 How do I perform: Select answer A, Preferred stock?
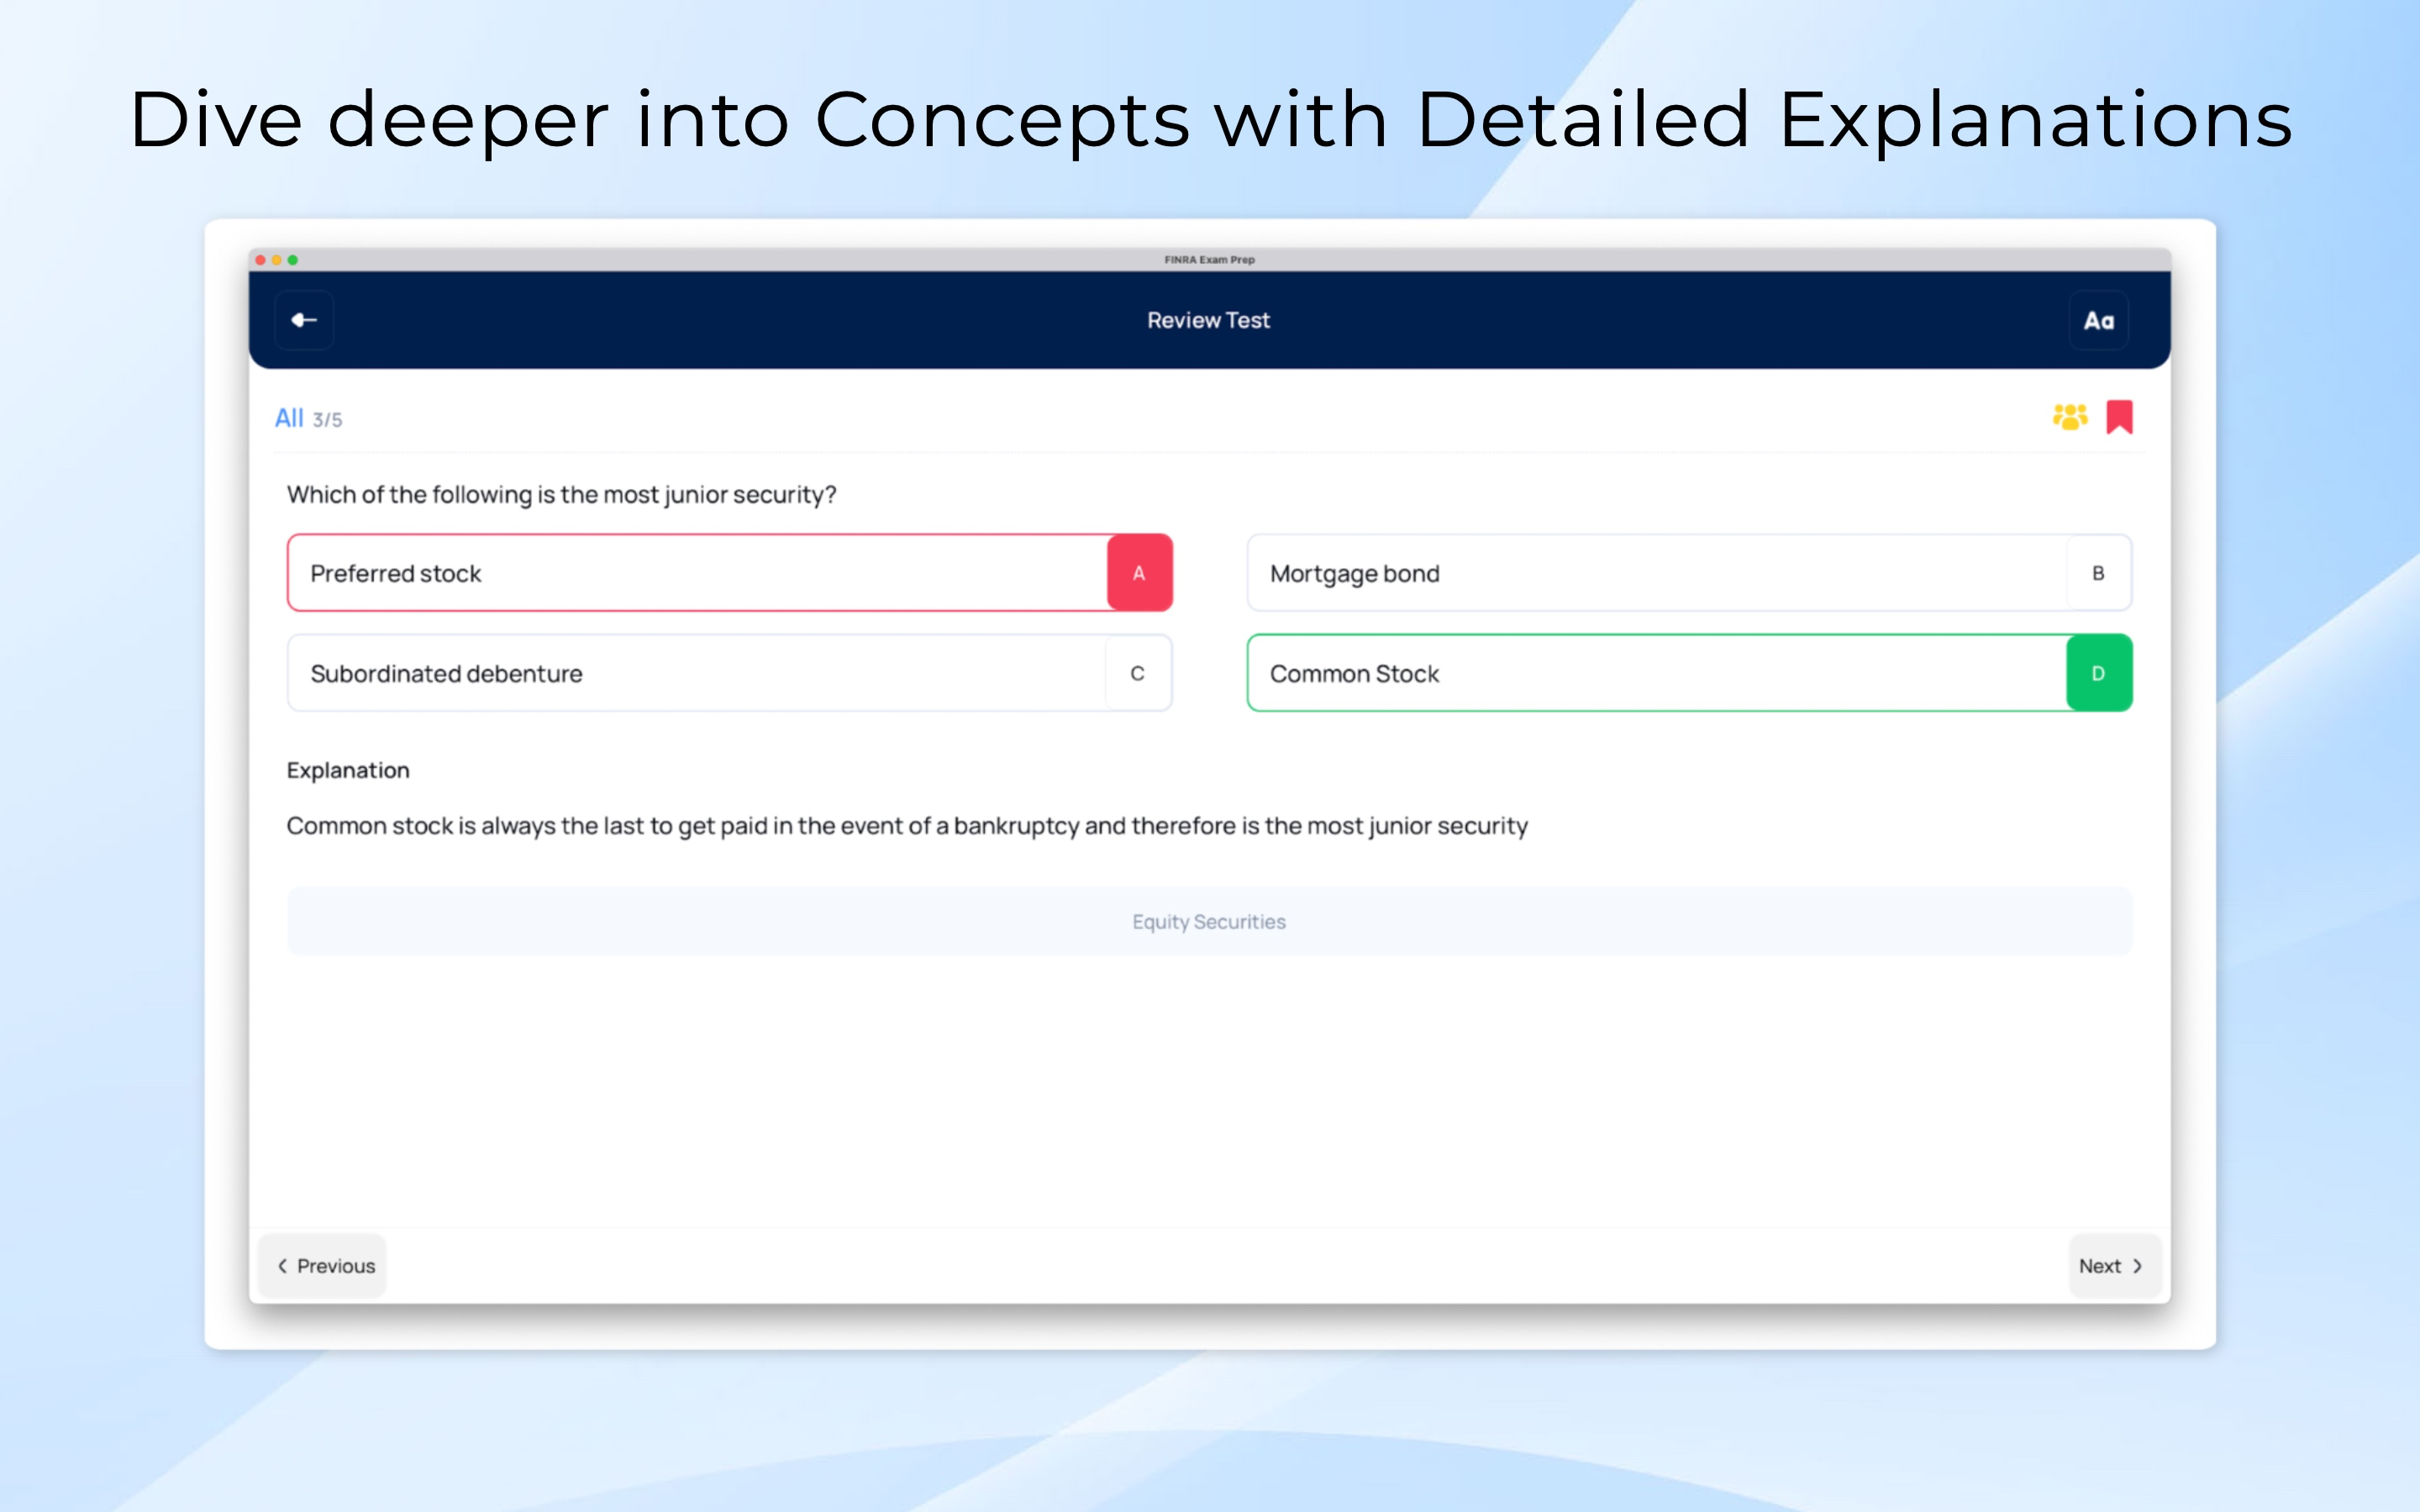(x=730, y=573)
